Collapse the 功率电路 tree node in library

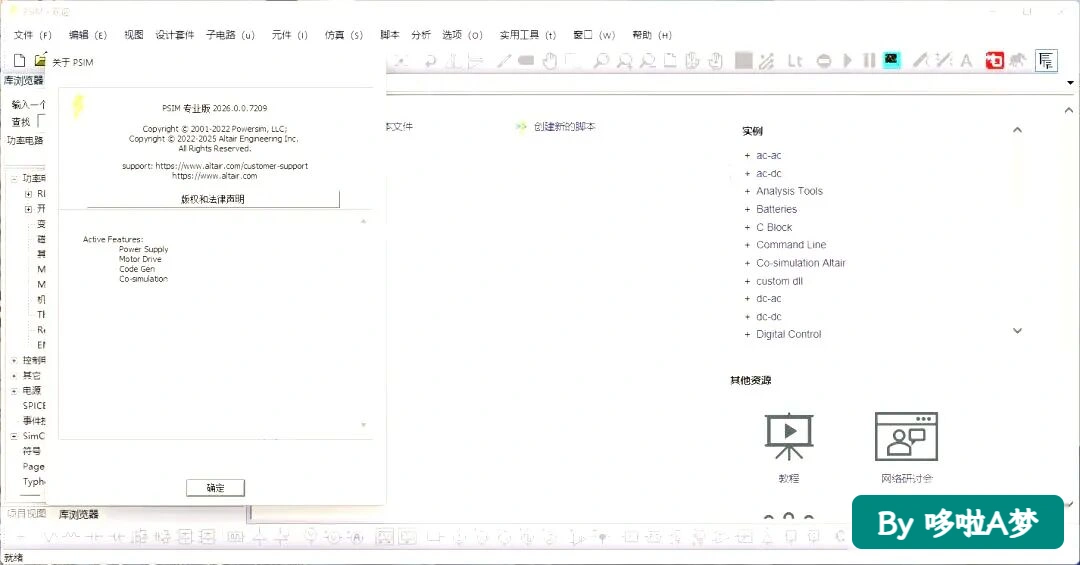tap(14, 178)
